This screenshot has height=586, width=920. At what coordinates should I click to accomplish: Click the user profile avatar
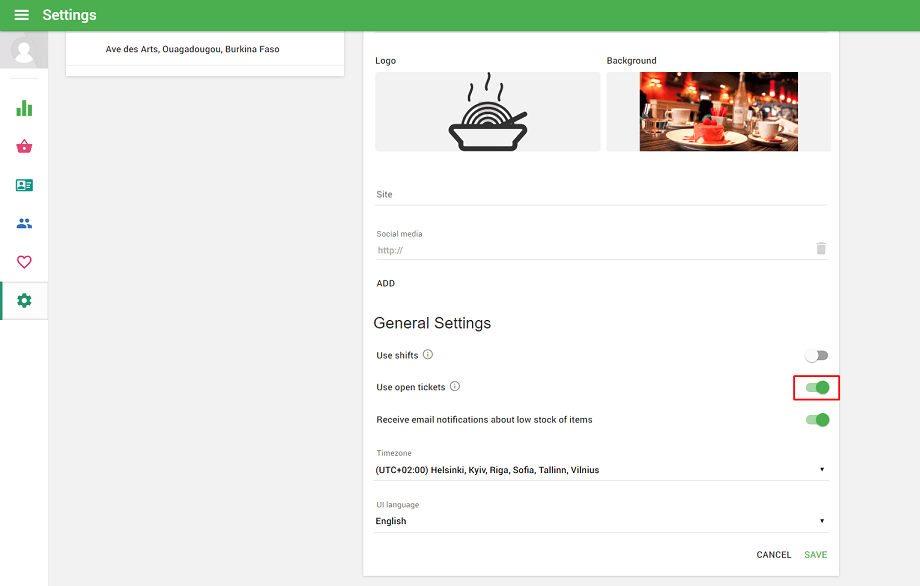(24, 50)
